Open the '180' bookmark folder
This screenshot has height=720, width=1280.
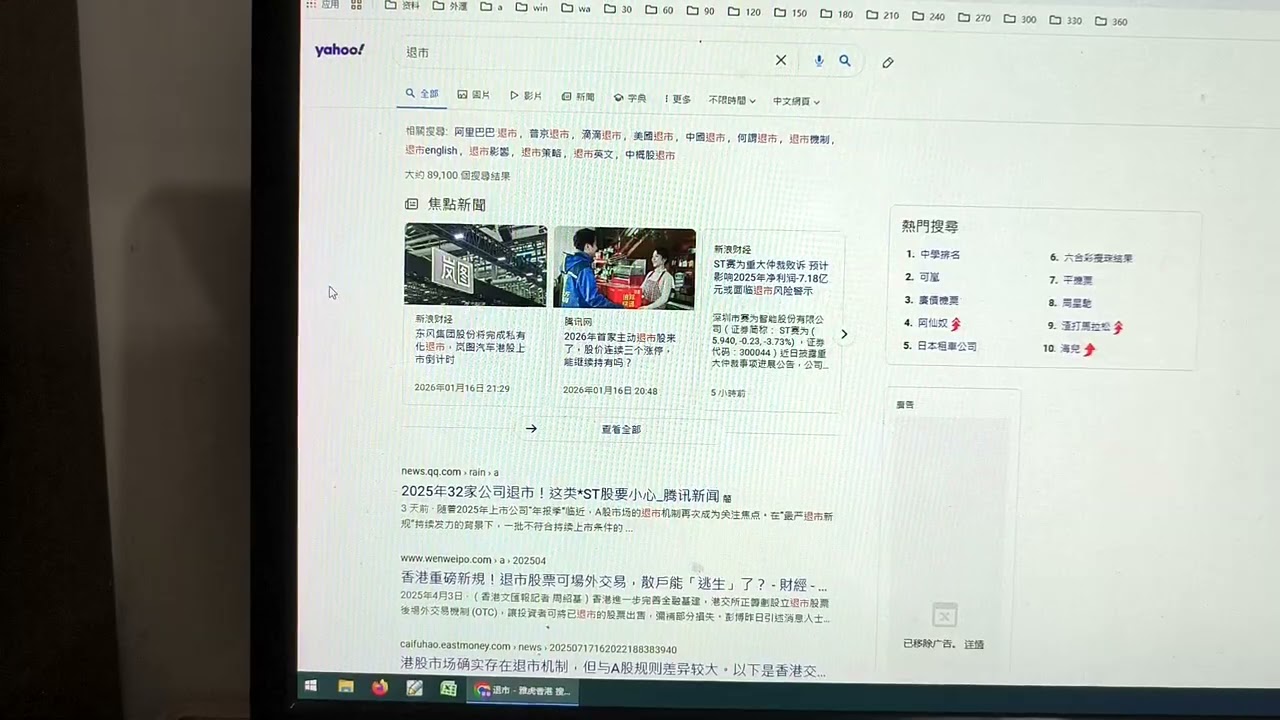pyautogui.click(x=836, y=14)
